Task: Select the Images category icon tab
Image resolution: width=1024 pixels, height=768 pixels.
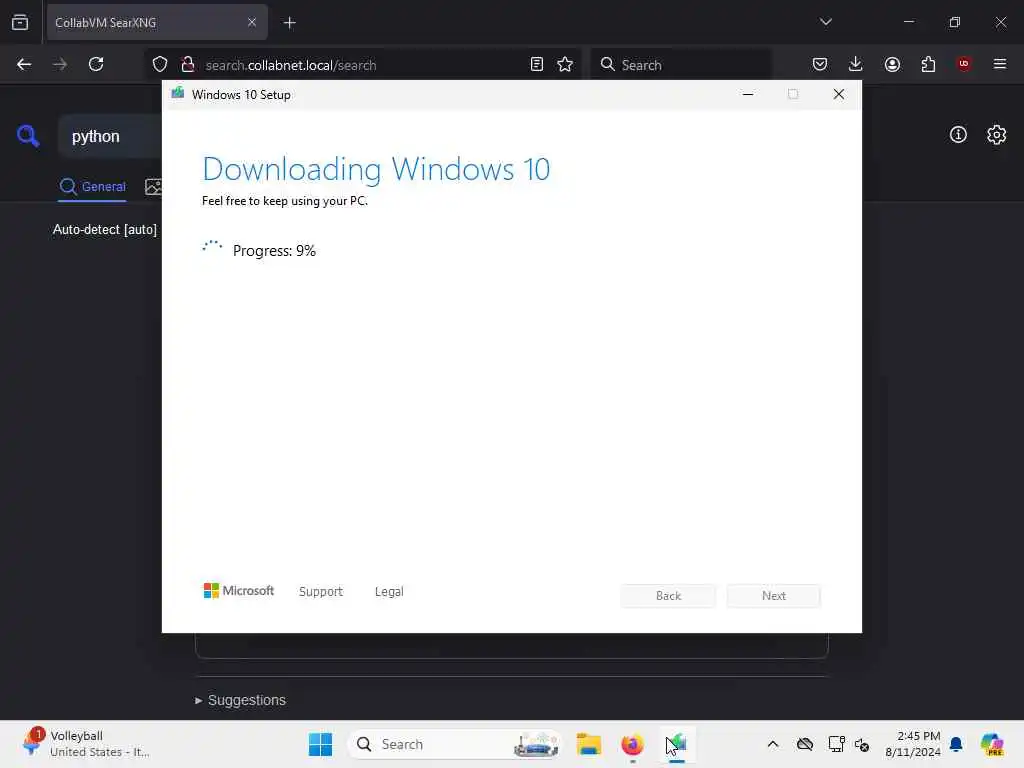Action: click(x=153, y=187)
